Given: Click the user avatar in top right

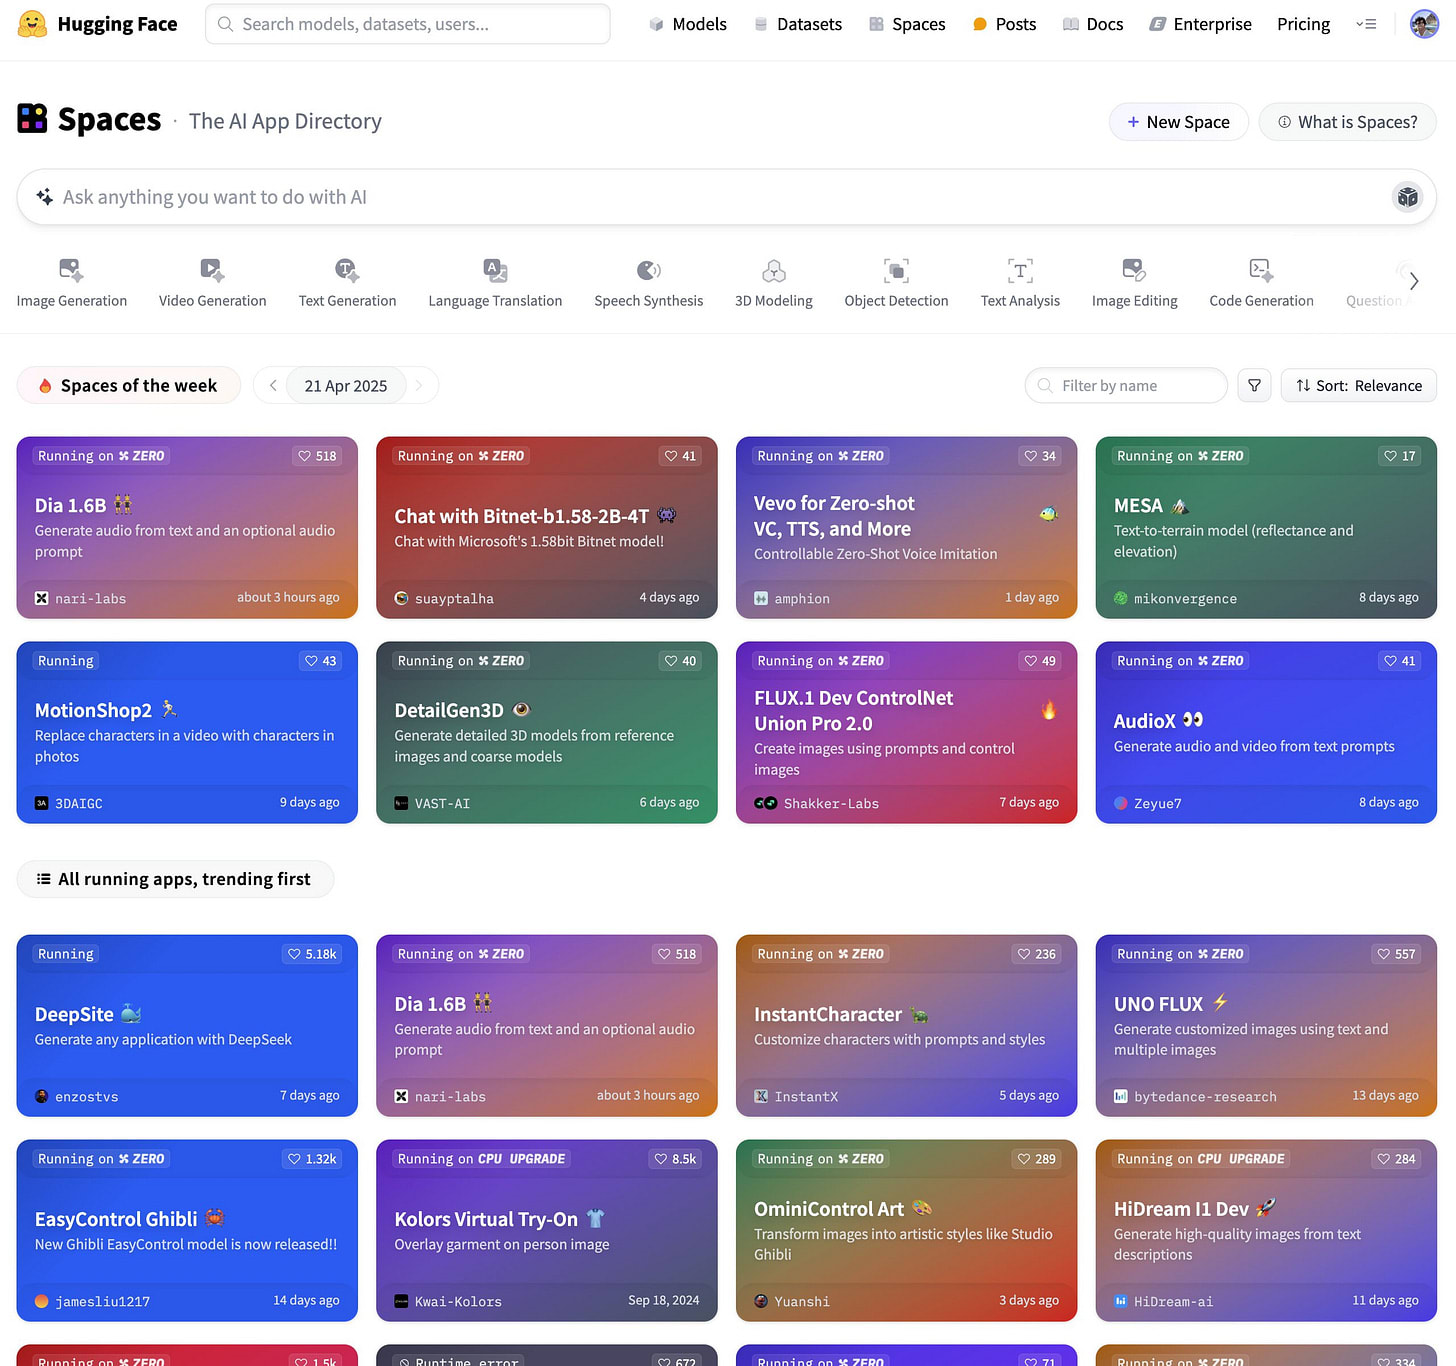Looking at the screenshot, I should tap(1424, 24).
